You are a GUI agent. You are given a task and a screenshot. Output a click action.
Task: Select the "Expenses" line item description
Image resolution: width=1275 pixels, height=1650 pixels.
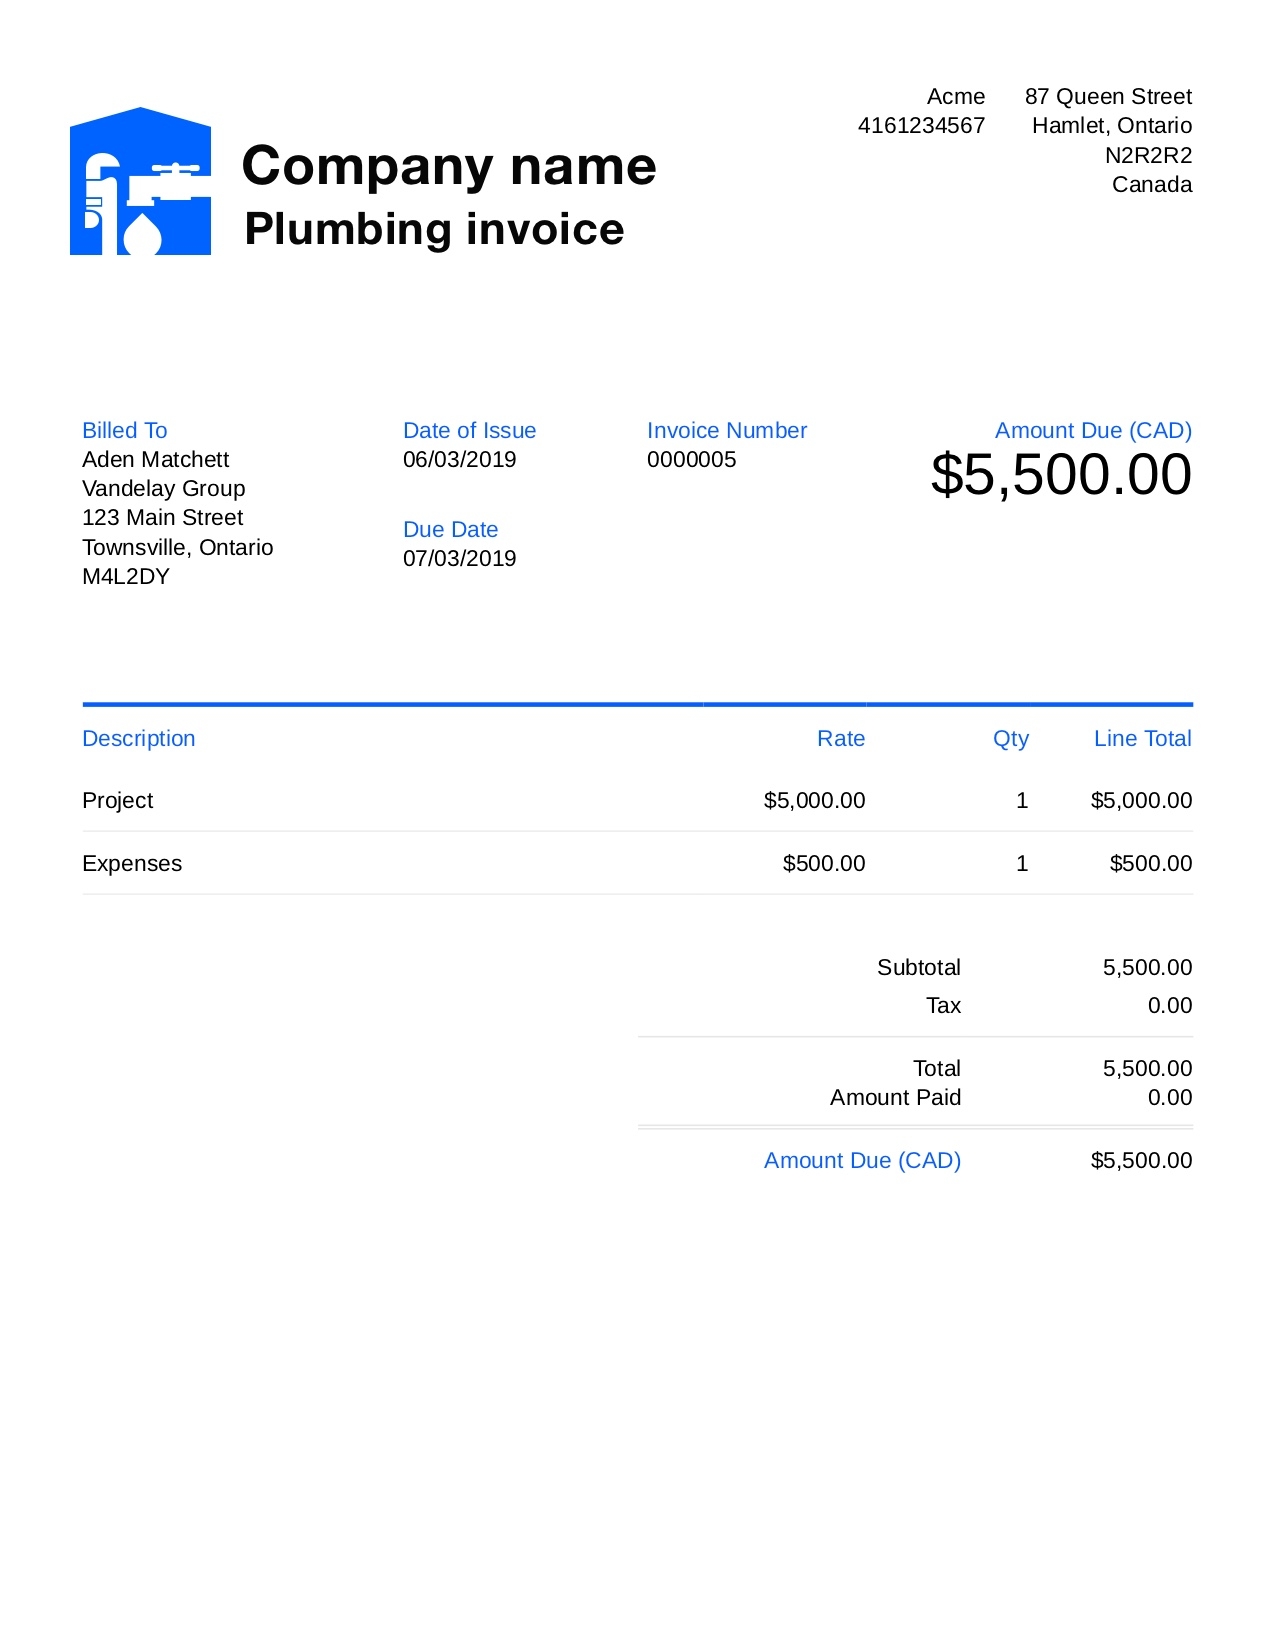[132, 864]
